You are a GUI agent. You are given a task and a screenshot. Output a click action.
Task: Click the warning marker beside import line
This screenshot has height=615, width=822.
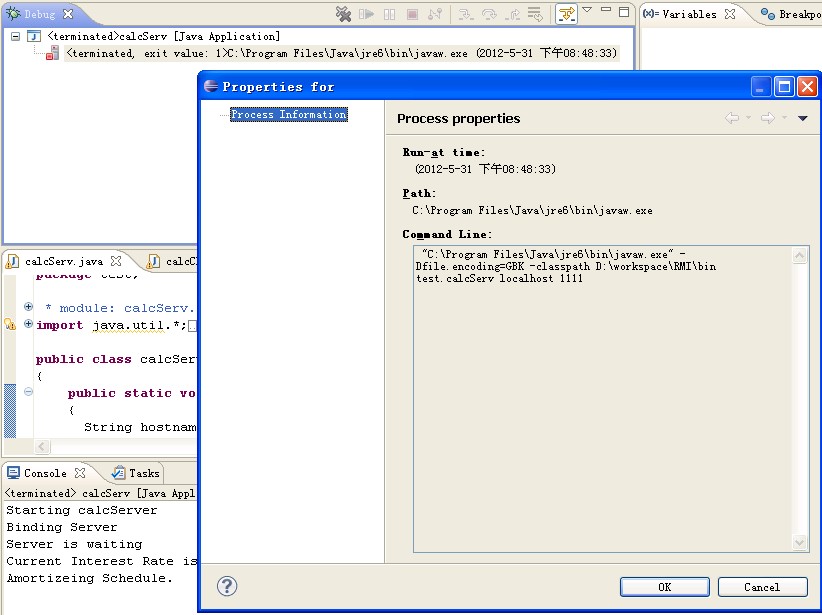pos(10,325)
